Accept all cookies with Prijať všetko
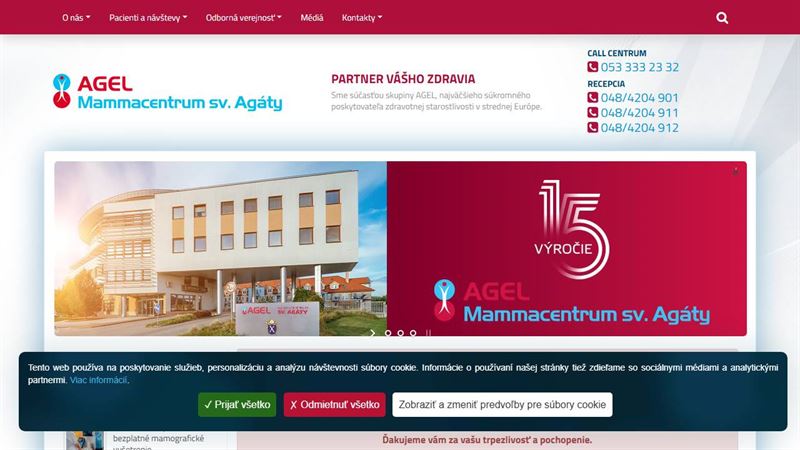The width and height of the screenshot is (800, 450). 237,405
